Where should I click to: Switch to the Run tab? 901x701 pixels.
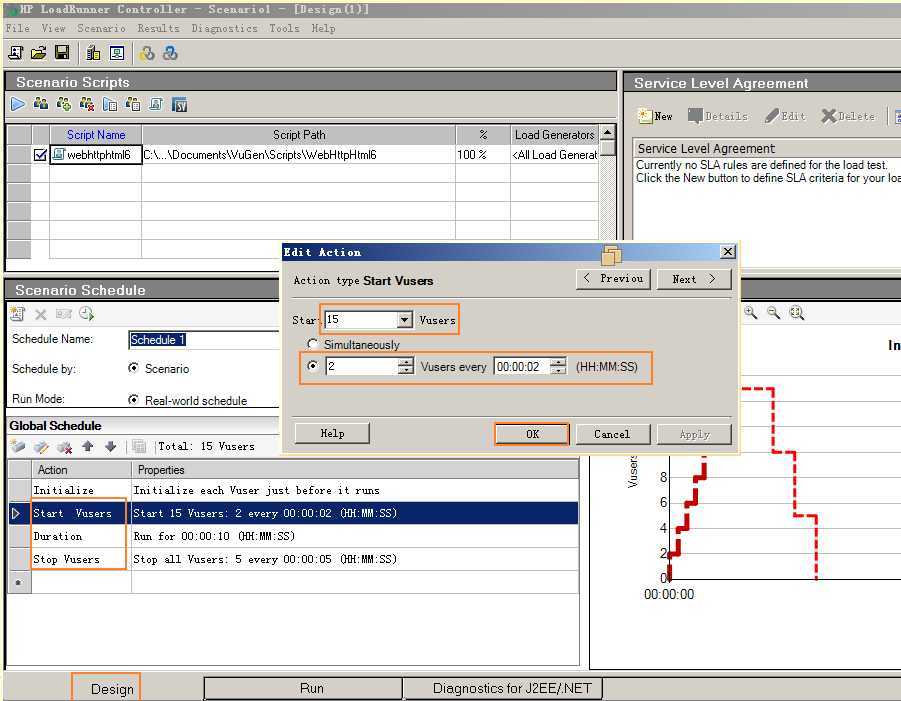[x=303, y=688]
